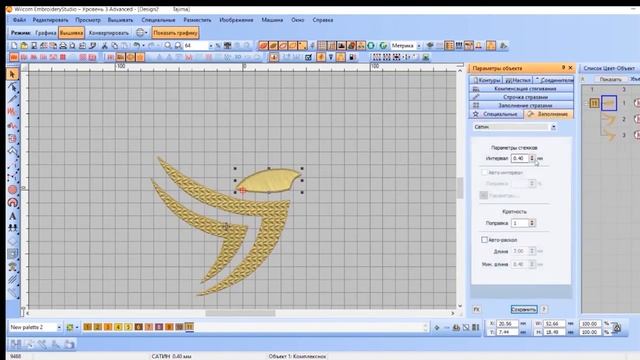Screen dimensions: 640x360
Task: Open the Редактировать menu
Action: point(51,20)
